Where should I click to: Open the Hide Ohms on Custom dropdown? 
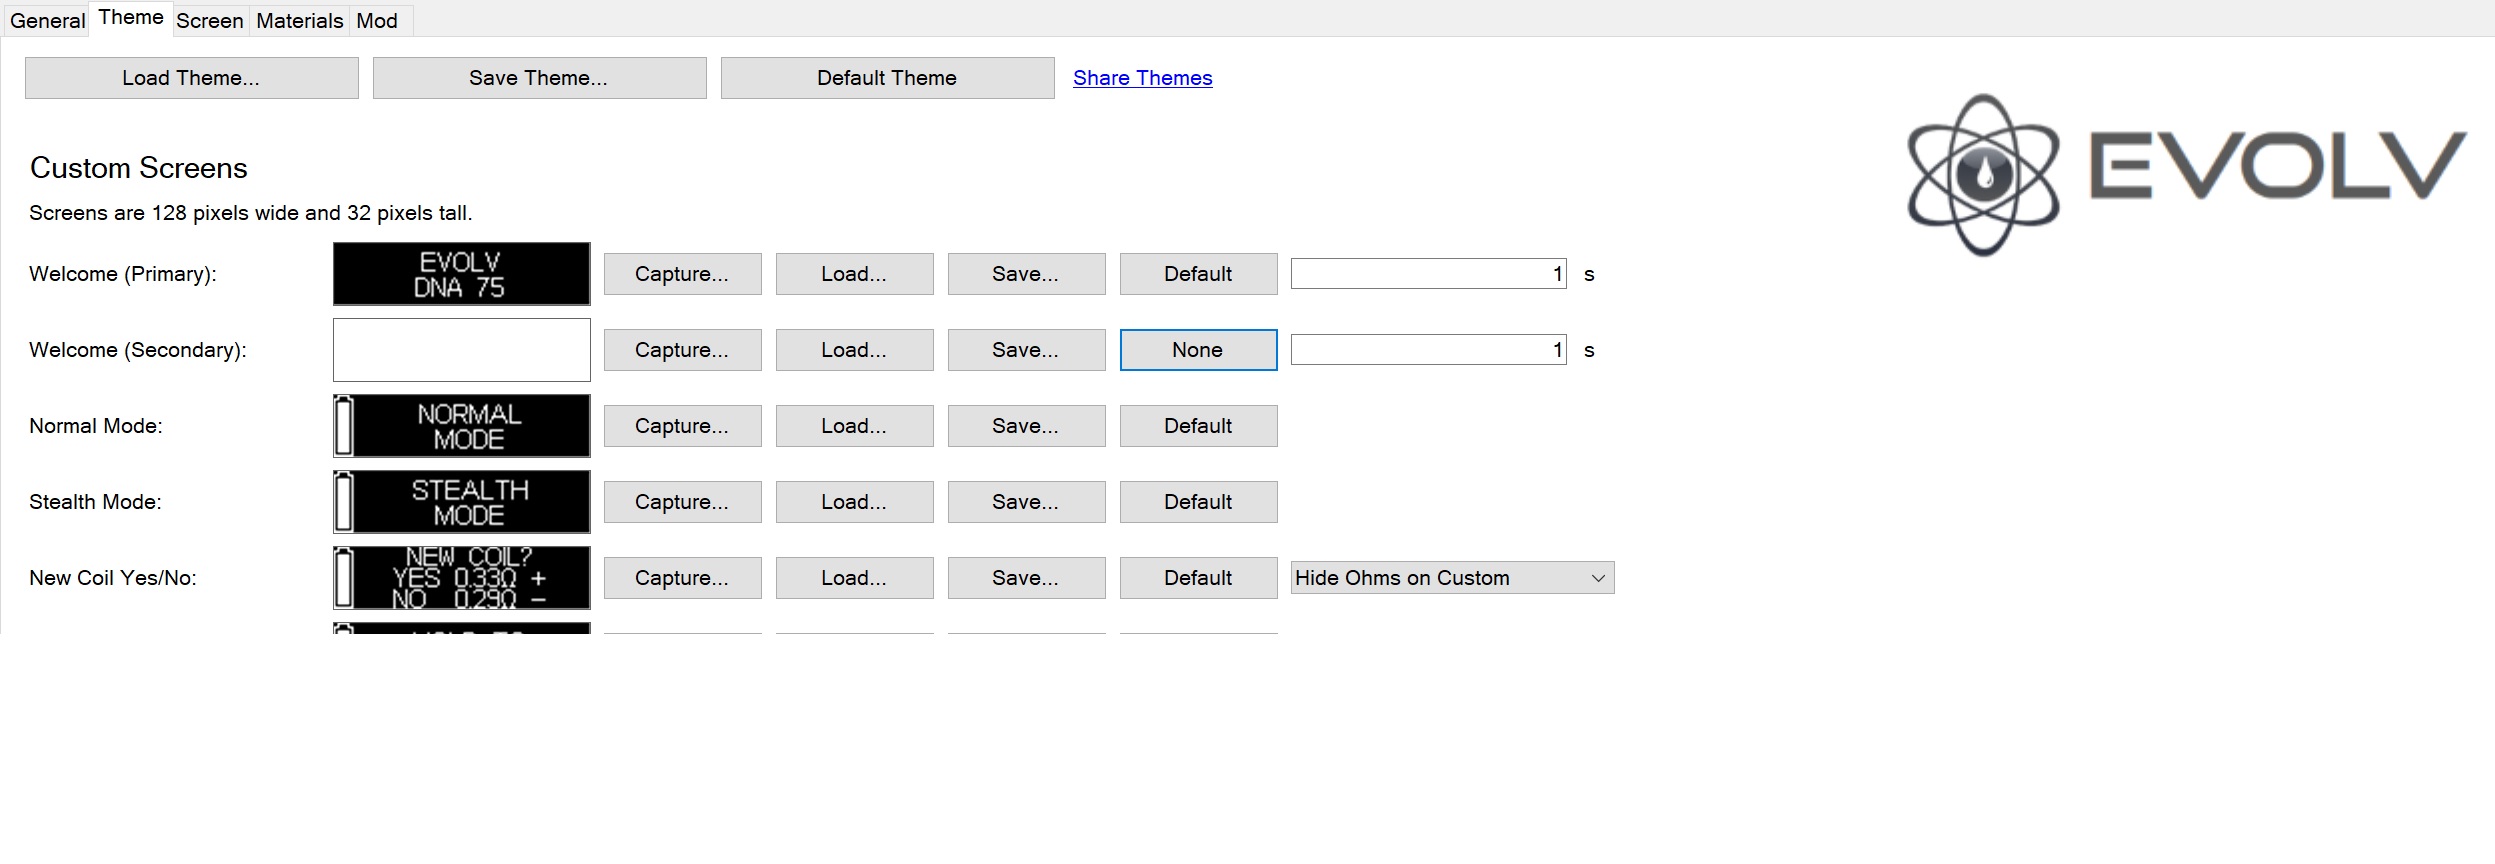coord(1451,578)
